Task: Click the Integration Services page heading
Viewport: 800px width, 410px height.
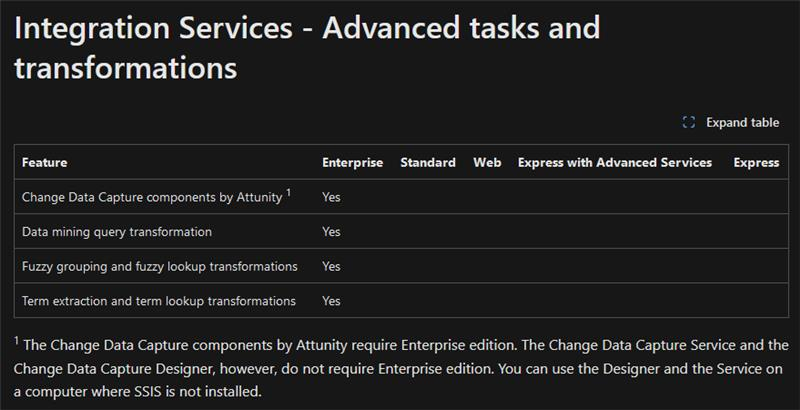Action: 307,46
